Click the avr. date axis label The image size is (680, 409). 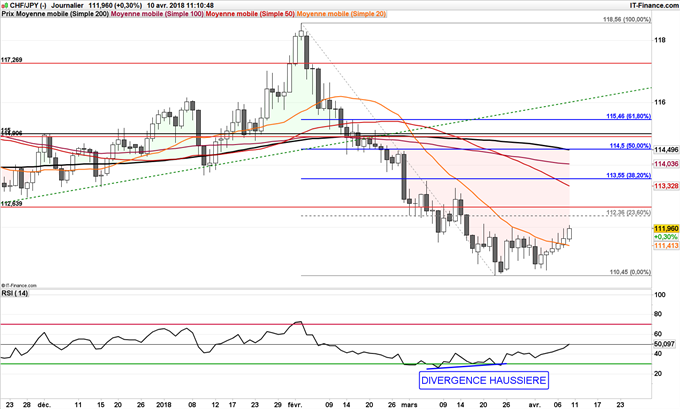[534, 405]
